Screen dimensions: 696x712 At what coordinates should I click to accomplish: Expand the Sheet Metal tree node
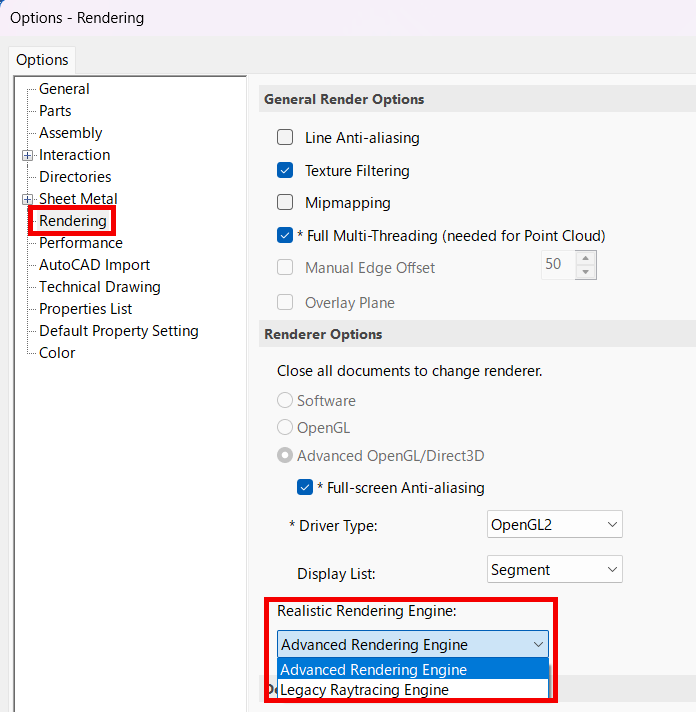[27, 199]
